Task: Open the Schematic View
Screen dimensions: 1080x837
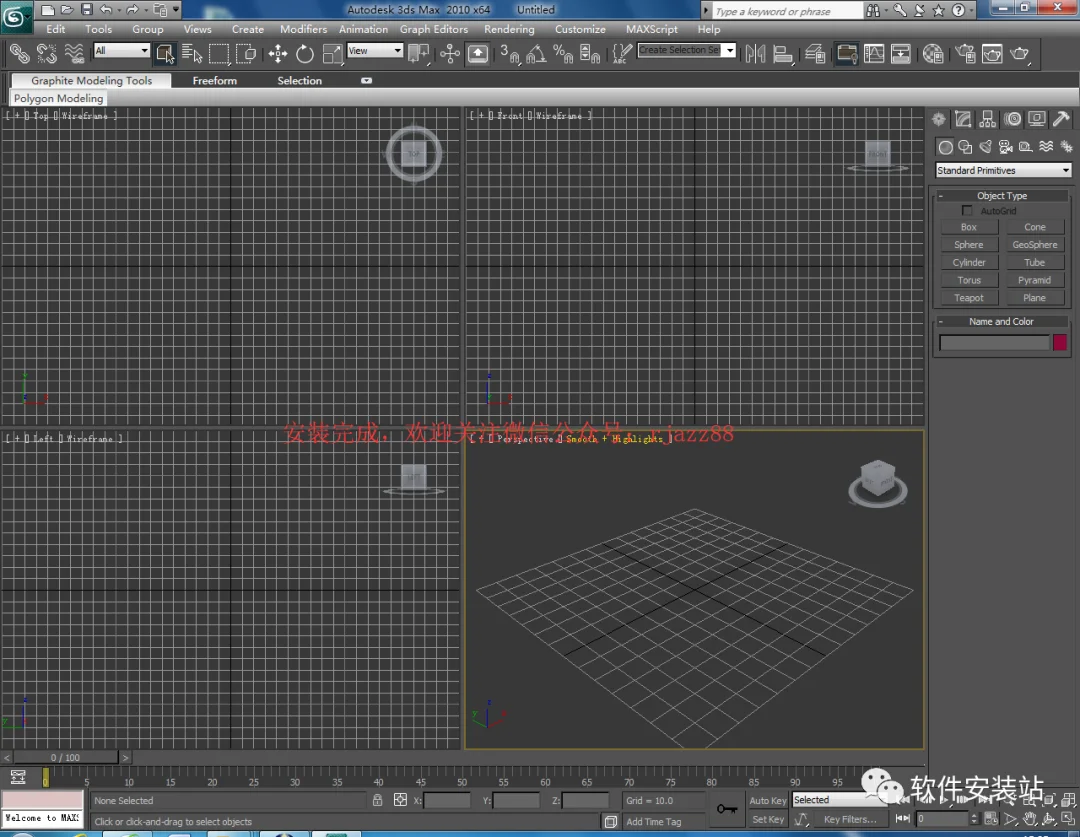Action: (x=901, y=54)
